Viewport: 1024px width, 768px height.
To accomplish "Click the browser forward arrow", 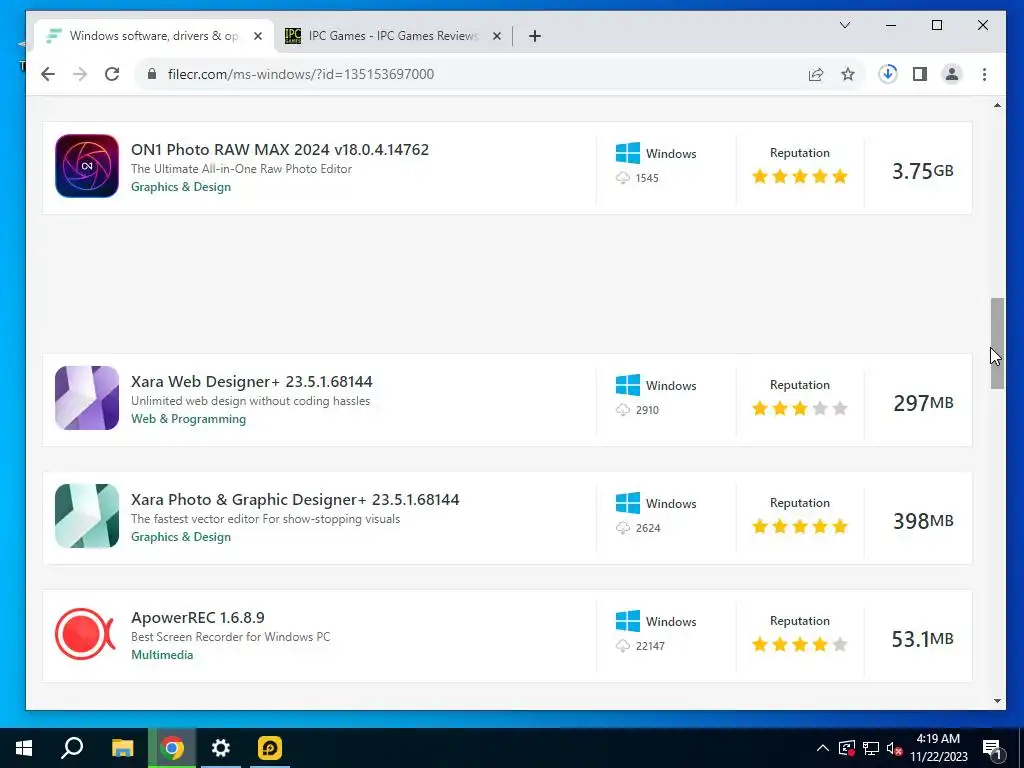I will point(80,74).
